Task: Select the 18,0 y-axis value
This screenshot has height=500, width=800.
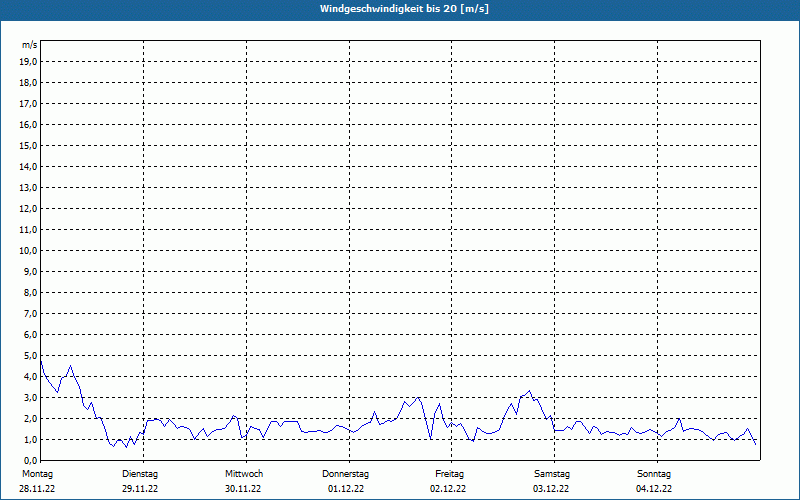Action: tap(28, 83)
